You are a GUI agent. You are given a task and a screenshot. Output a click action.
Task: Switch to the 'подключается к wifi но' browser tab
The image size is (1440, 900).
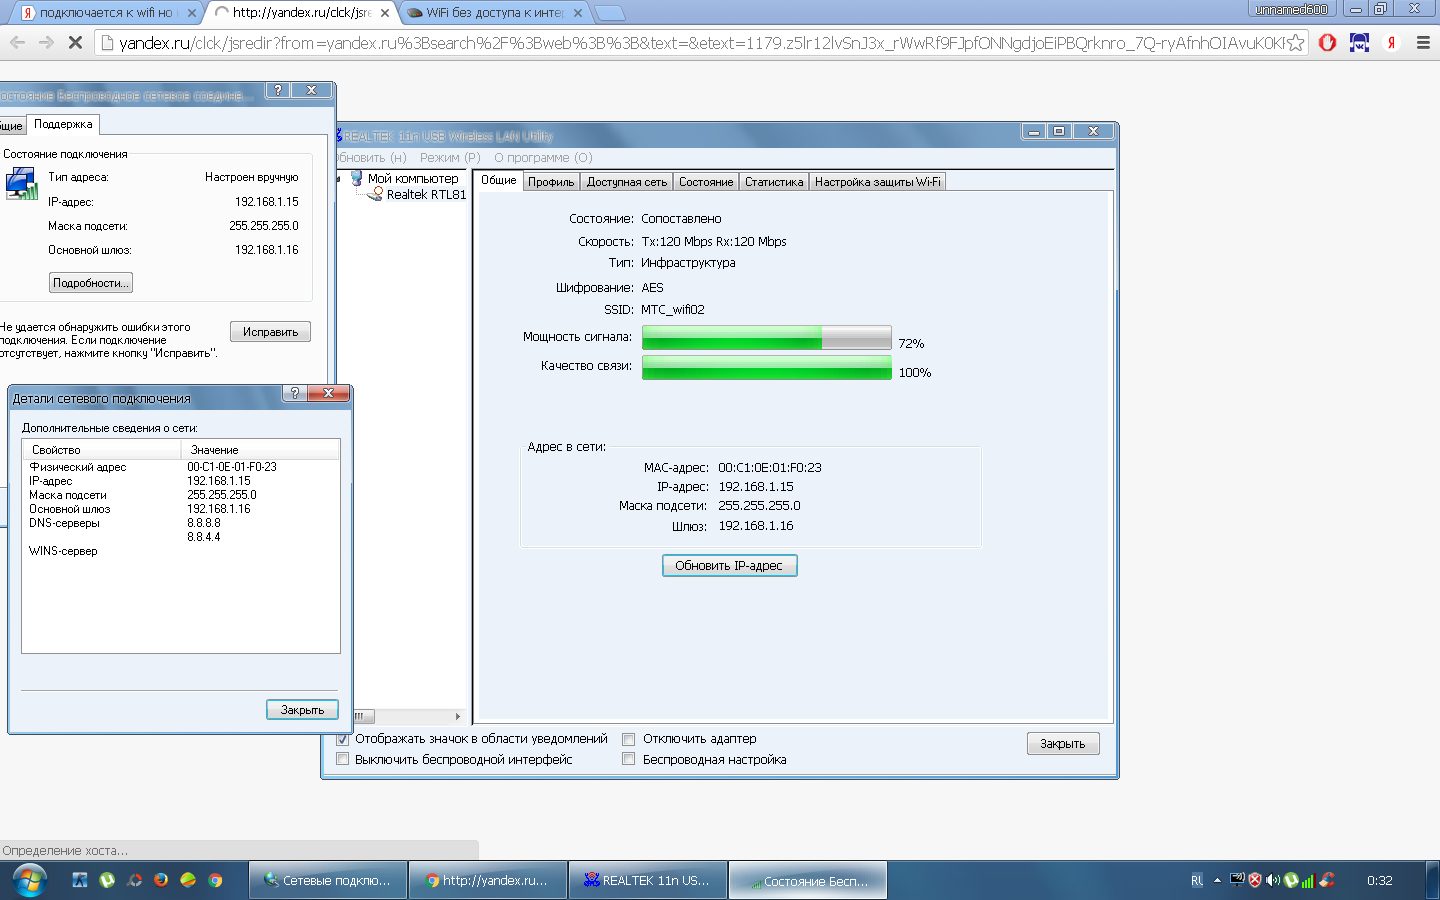[x=106, y=13]
